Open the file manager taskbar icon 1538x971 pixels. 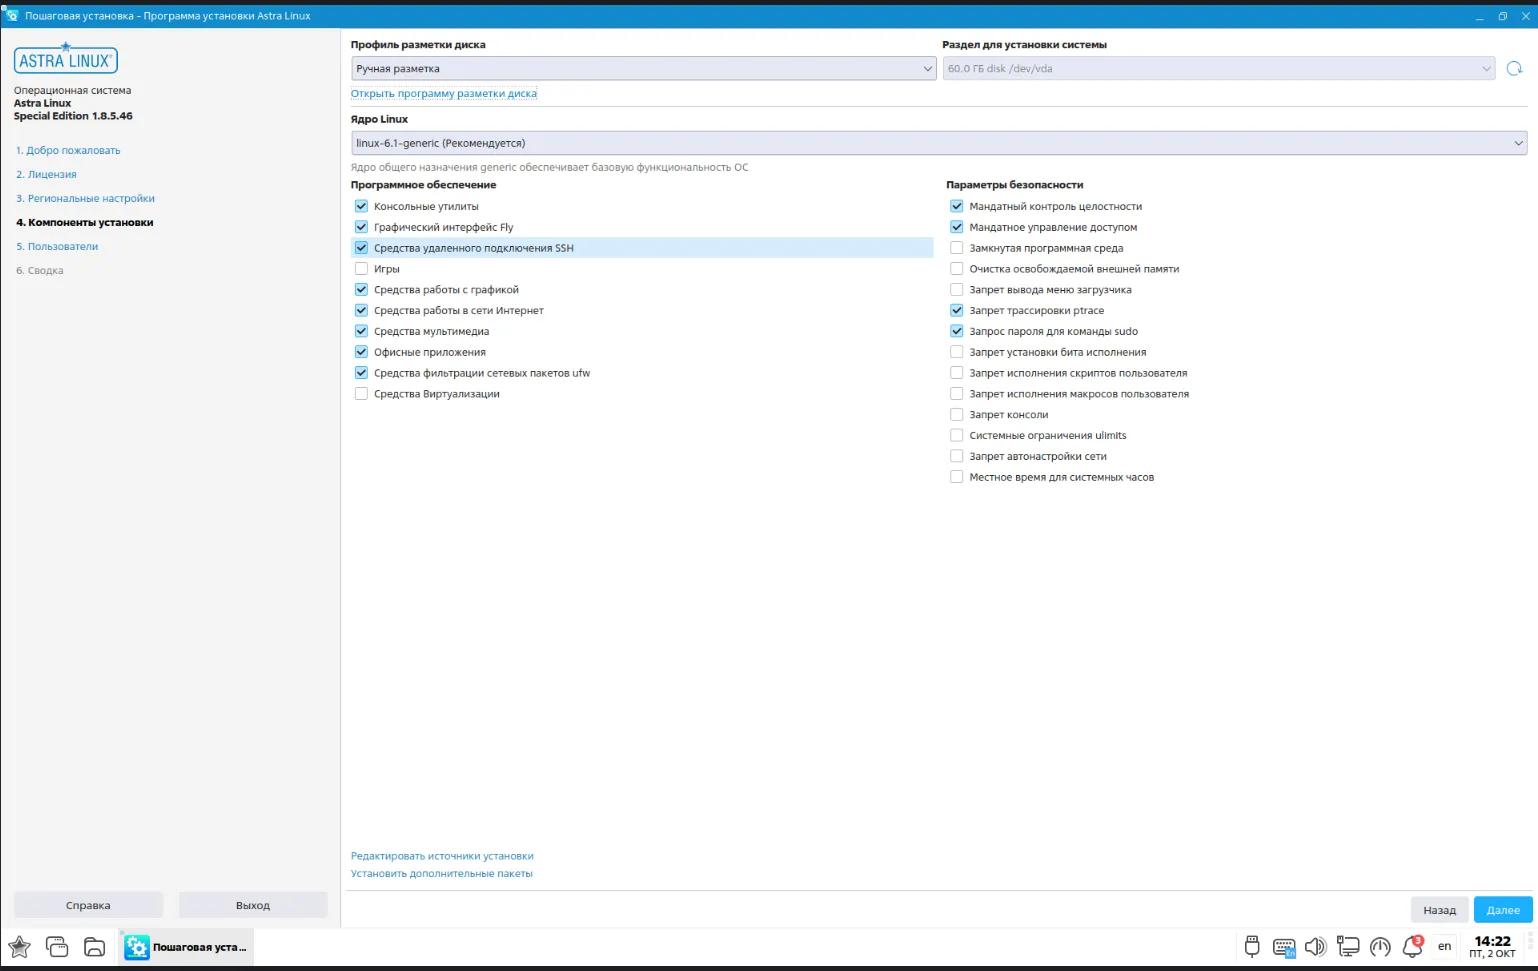[x=94, y=946]
